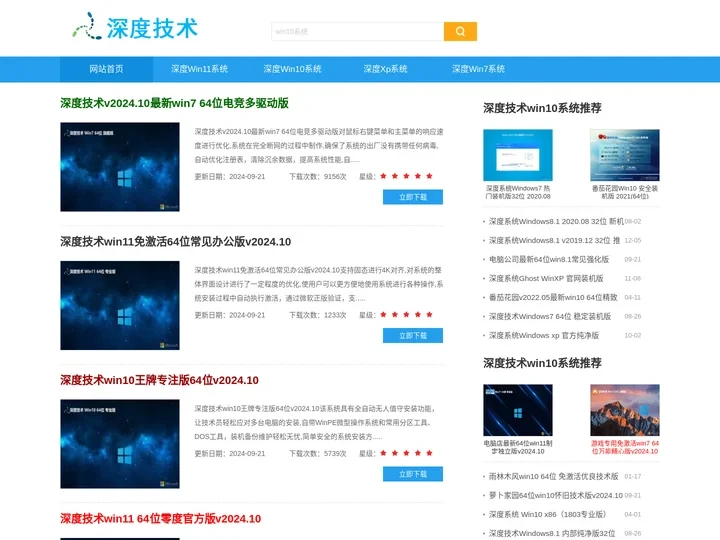Focus the win10系统 search input field
This screenshot has width=720, height=540.
pyautogui.click(x=357, y=31)
